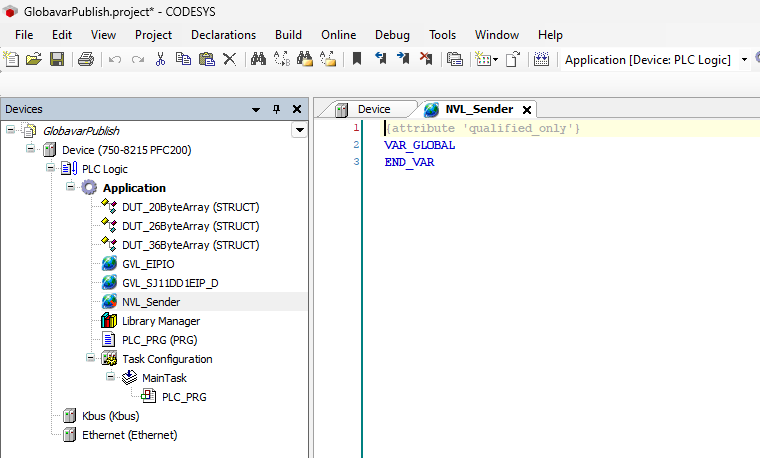
Task: Click the Find in Project binoculars icon
Action: click(305, 59)
